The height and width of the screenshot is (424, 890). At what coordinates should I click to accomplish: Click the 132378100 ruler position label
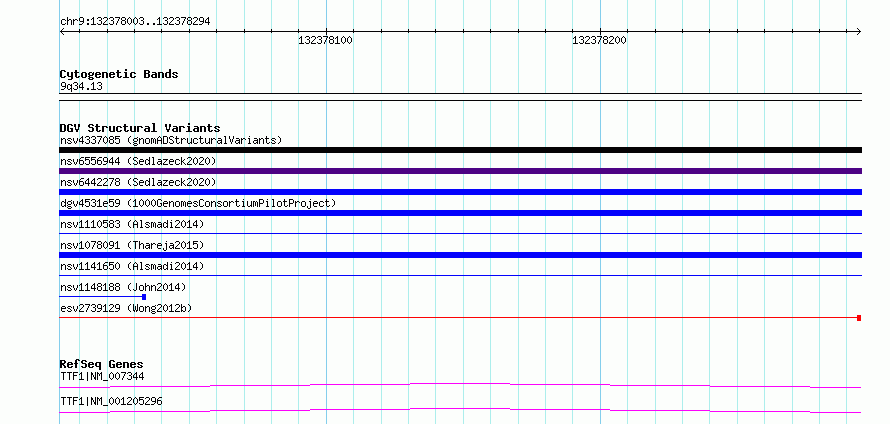(325, 40)
